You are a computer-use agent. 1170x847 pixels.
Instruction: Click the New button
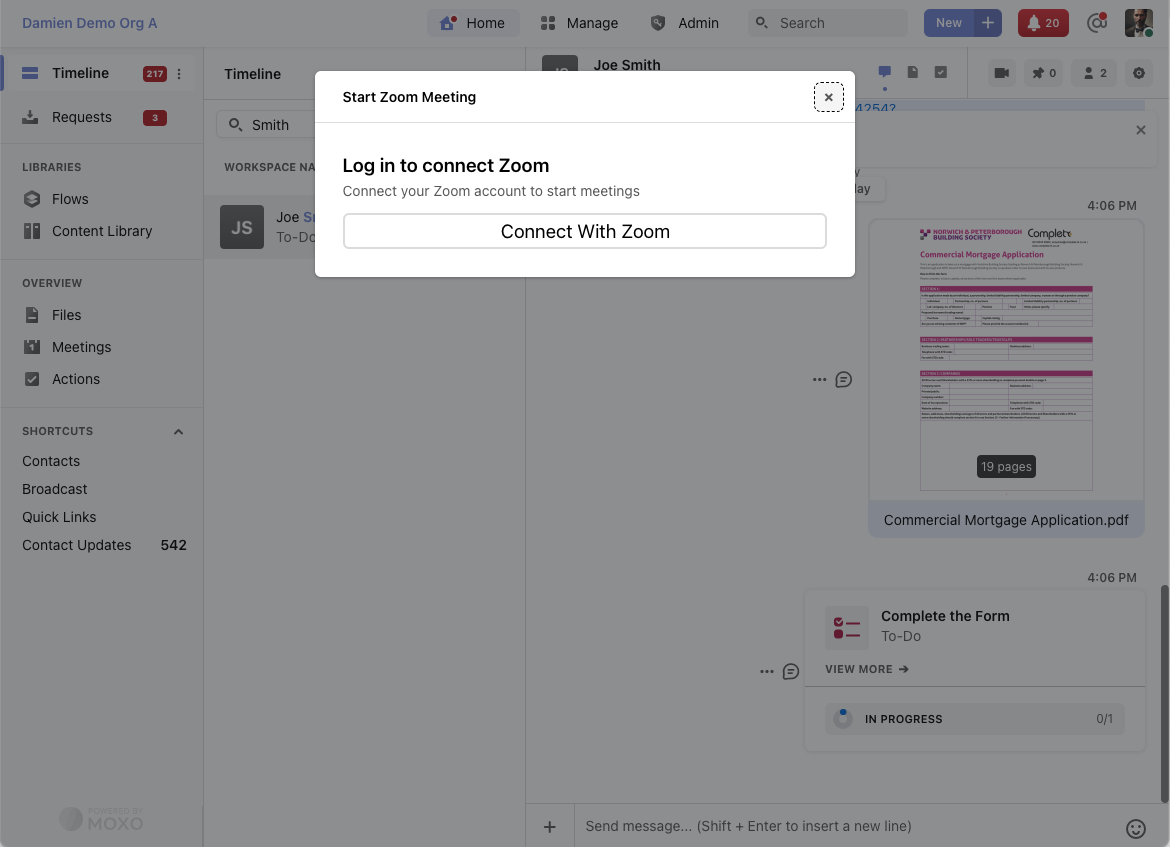pyautogui.click(x=948, y=23)
